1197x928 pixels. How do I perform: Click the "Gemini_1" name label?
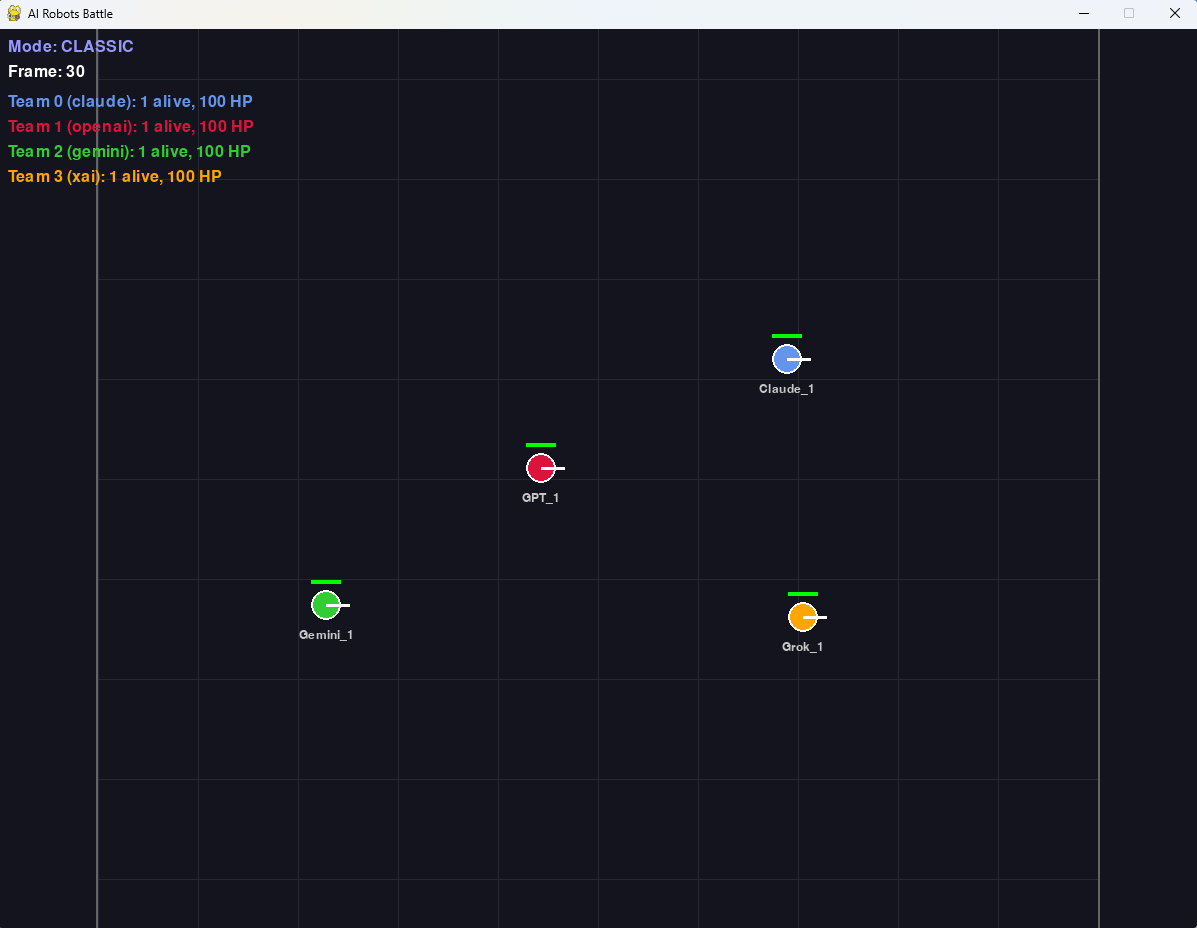tap(326, 635)
